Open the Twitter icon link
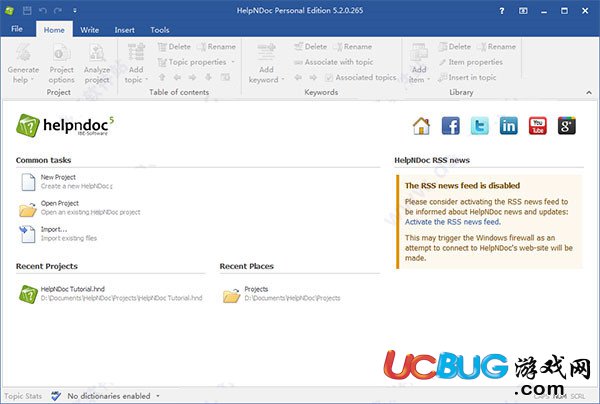This screenshot has width=600, height=404. coord(479,125)
